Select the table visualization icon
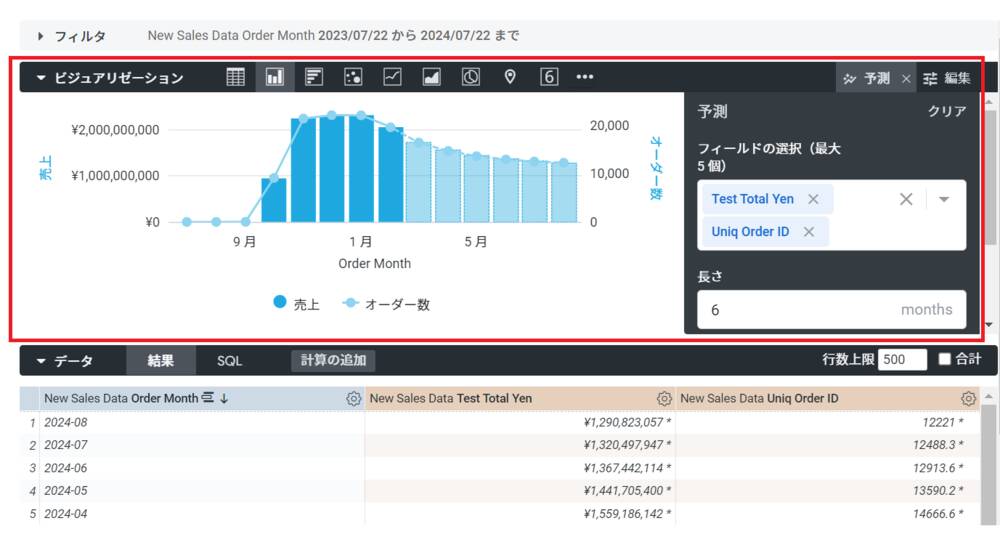The height and width of the screenshot is (542, 1000). point(236,77)
